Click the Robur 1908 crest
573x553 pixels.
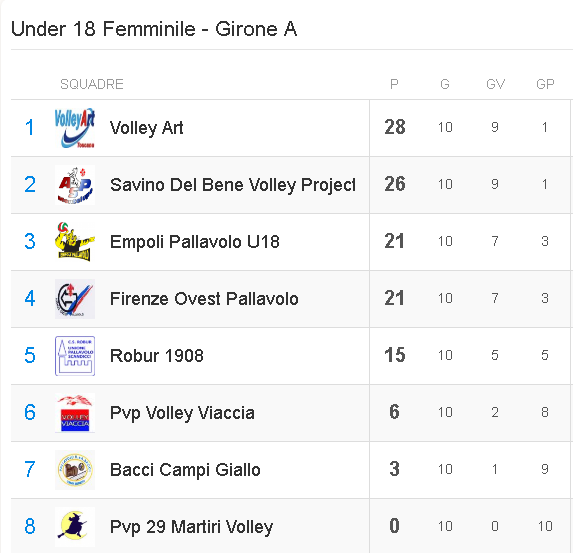coord(75,356)
